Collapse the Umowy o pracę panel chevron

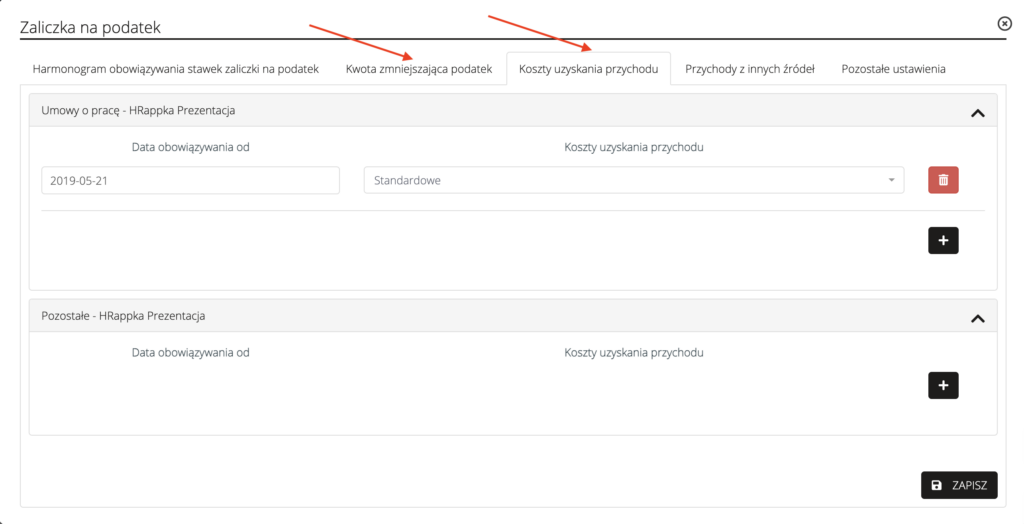[x=977, y=113]
